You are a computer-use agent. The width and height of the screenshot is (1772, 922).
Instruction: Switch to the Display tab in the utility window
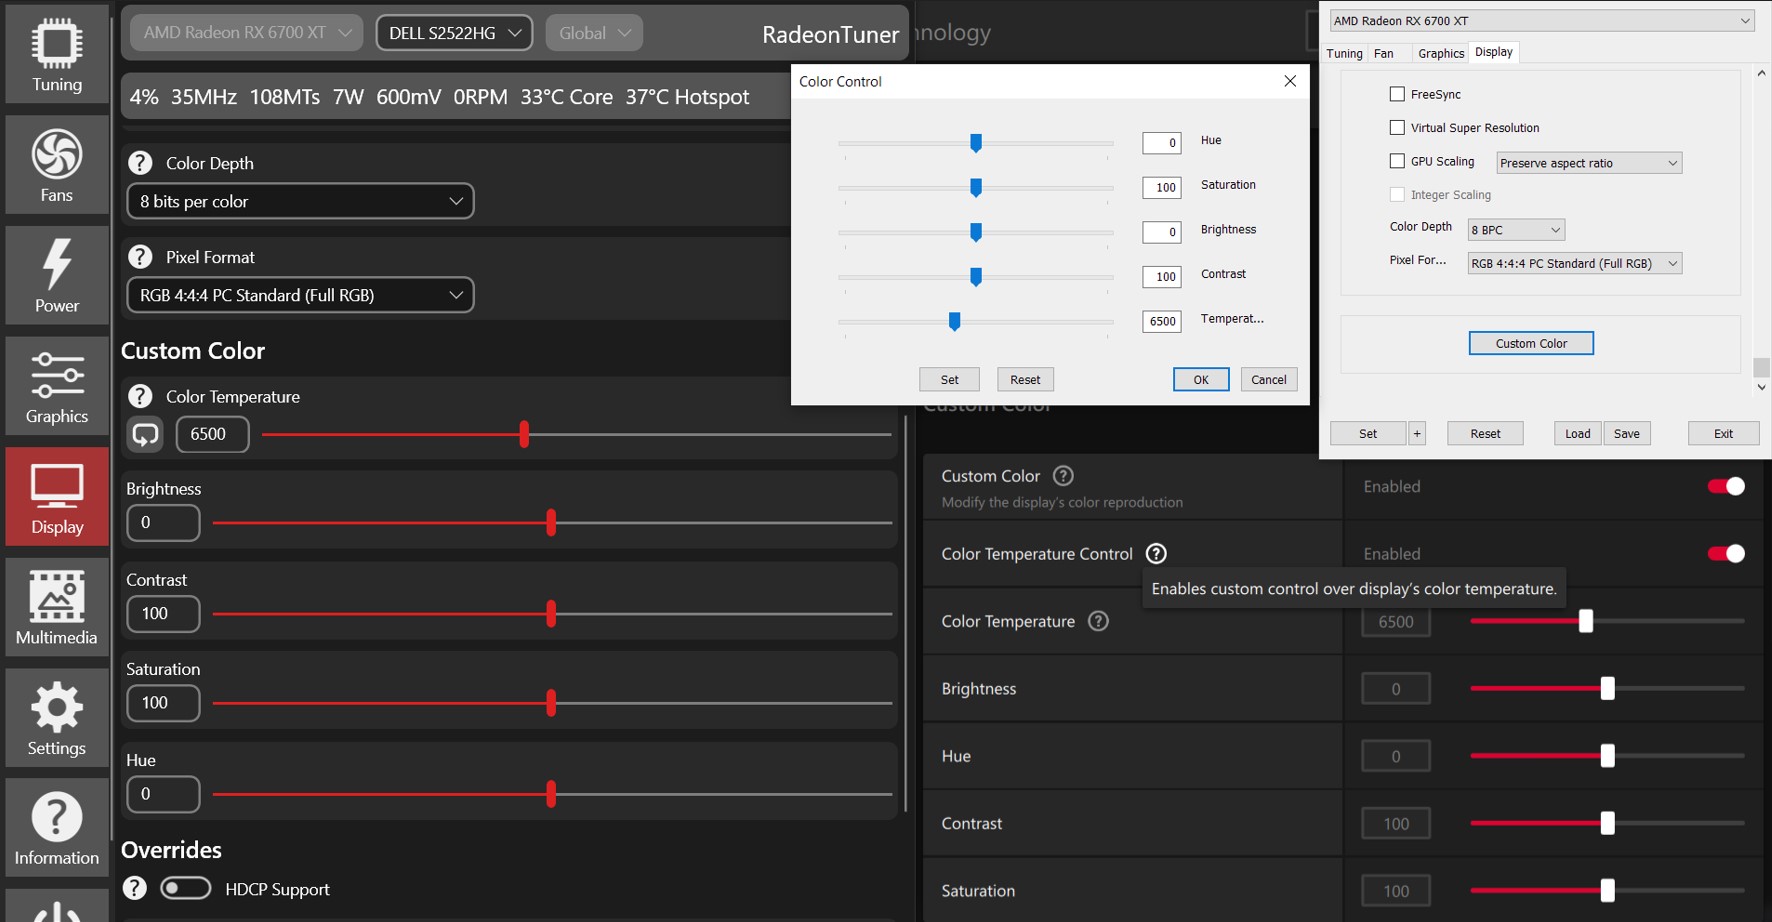point(1494,52)
